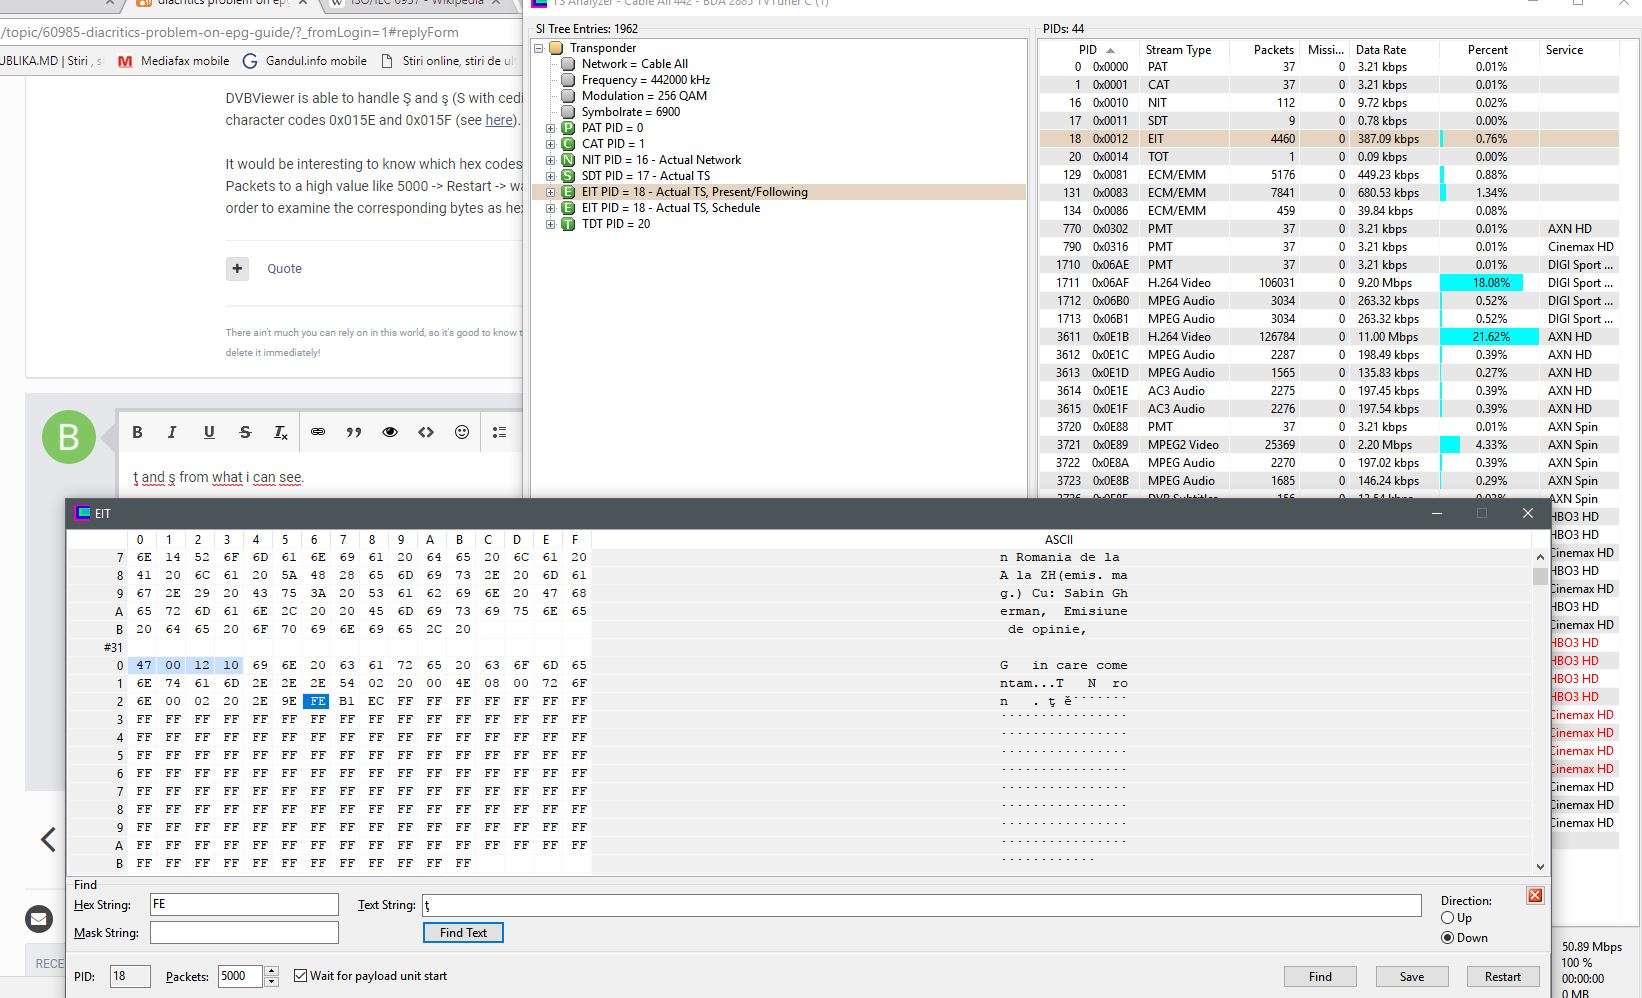Open the emoji picker in editor

(462, 432)
